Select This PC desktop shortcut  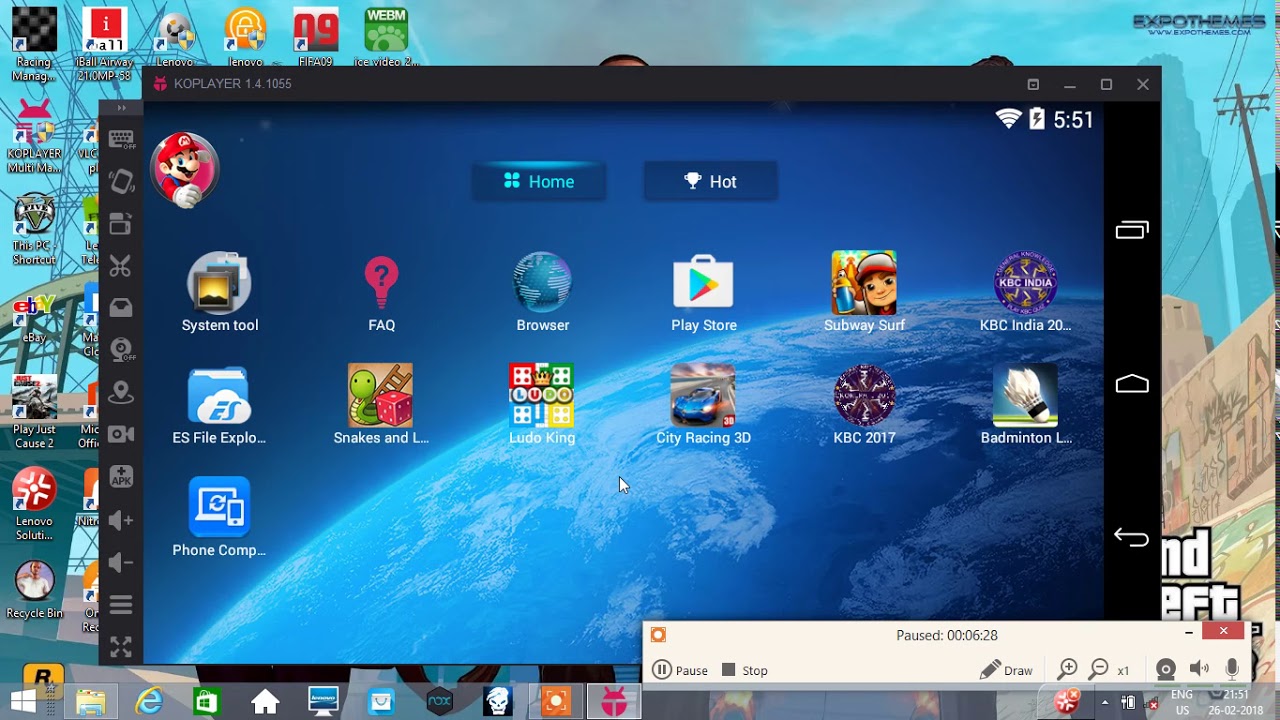[34, 228]
